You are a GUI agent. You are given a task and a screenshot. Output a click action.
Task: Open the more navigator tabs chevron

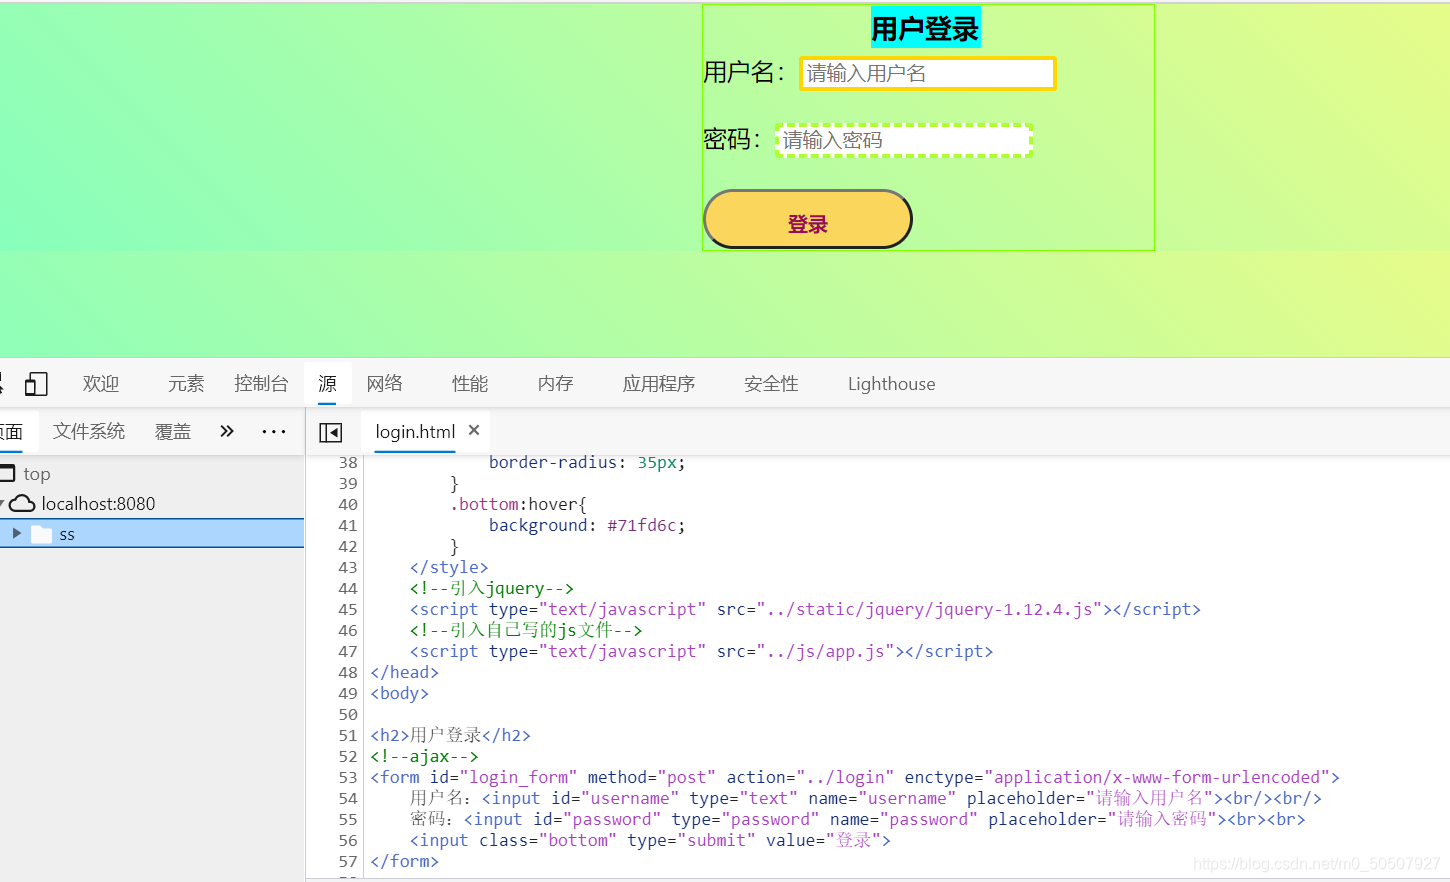click(x=227, y=431)
